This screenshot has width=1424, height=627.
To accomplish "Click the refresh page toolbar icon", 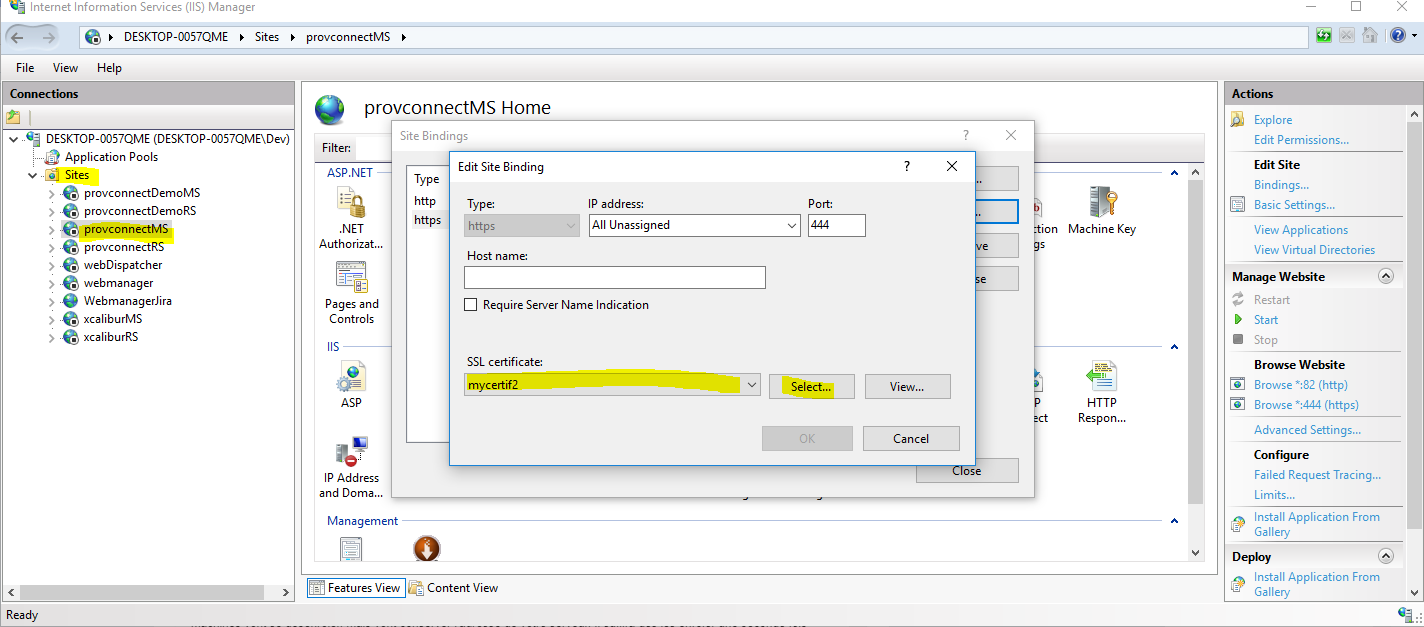I will click(x=1324, y=35).
